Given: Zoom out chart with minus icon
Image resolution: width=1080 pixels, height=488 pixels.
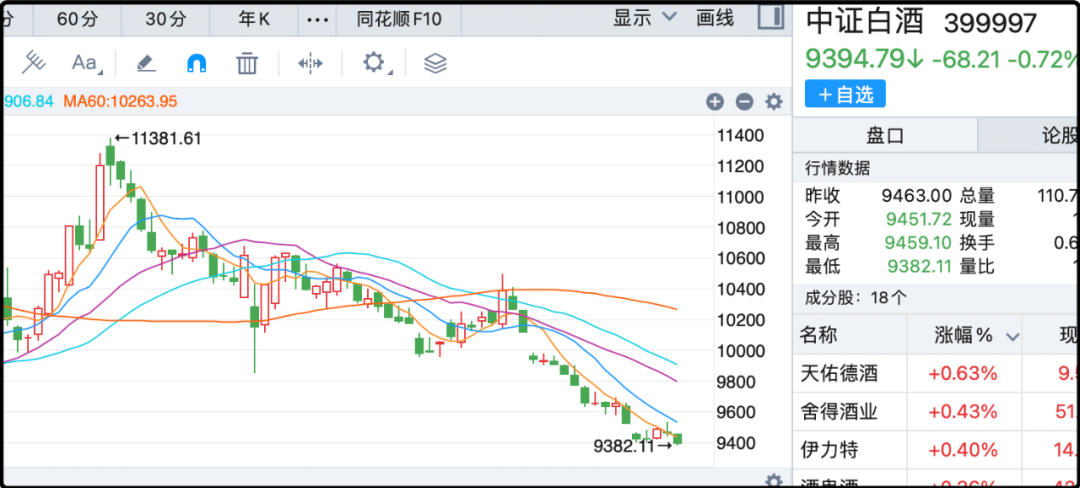Looking at the screenshot, I should (744, 101).
